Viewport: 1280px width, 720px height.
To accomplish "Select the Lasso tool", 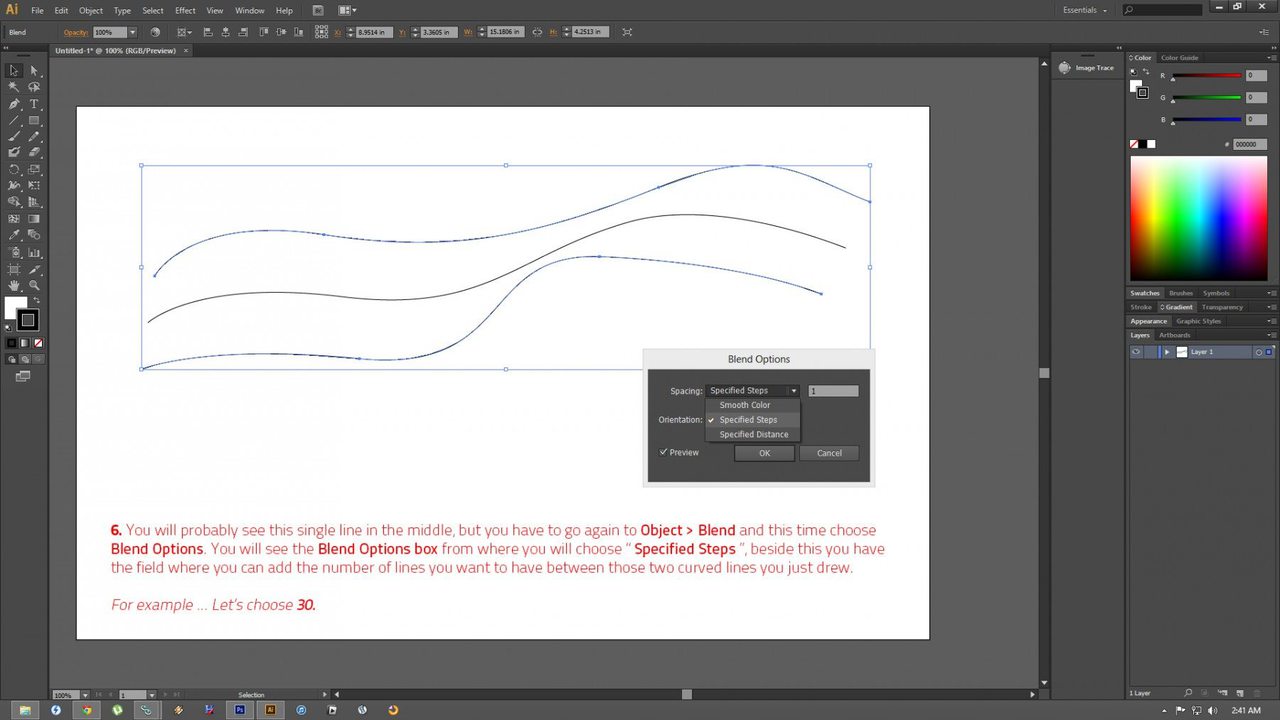I will (34, 87).
